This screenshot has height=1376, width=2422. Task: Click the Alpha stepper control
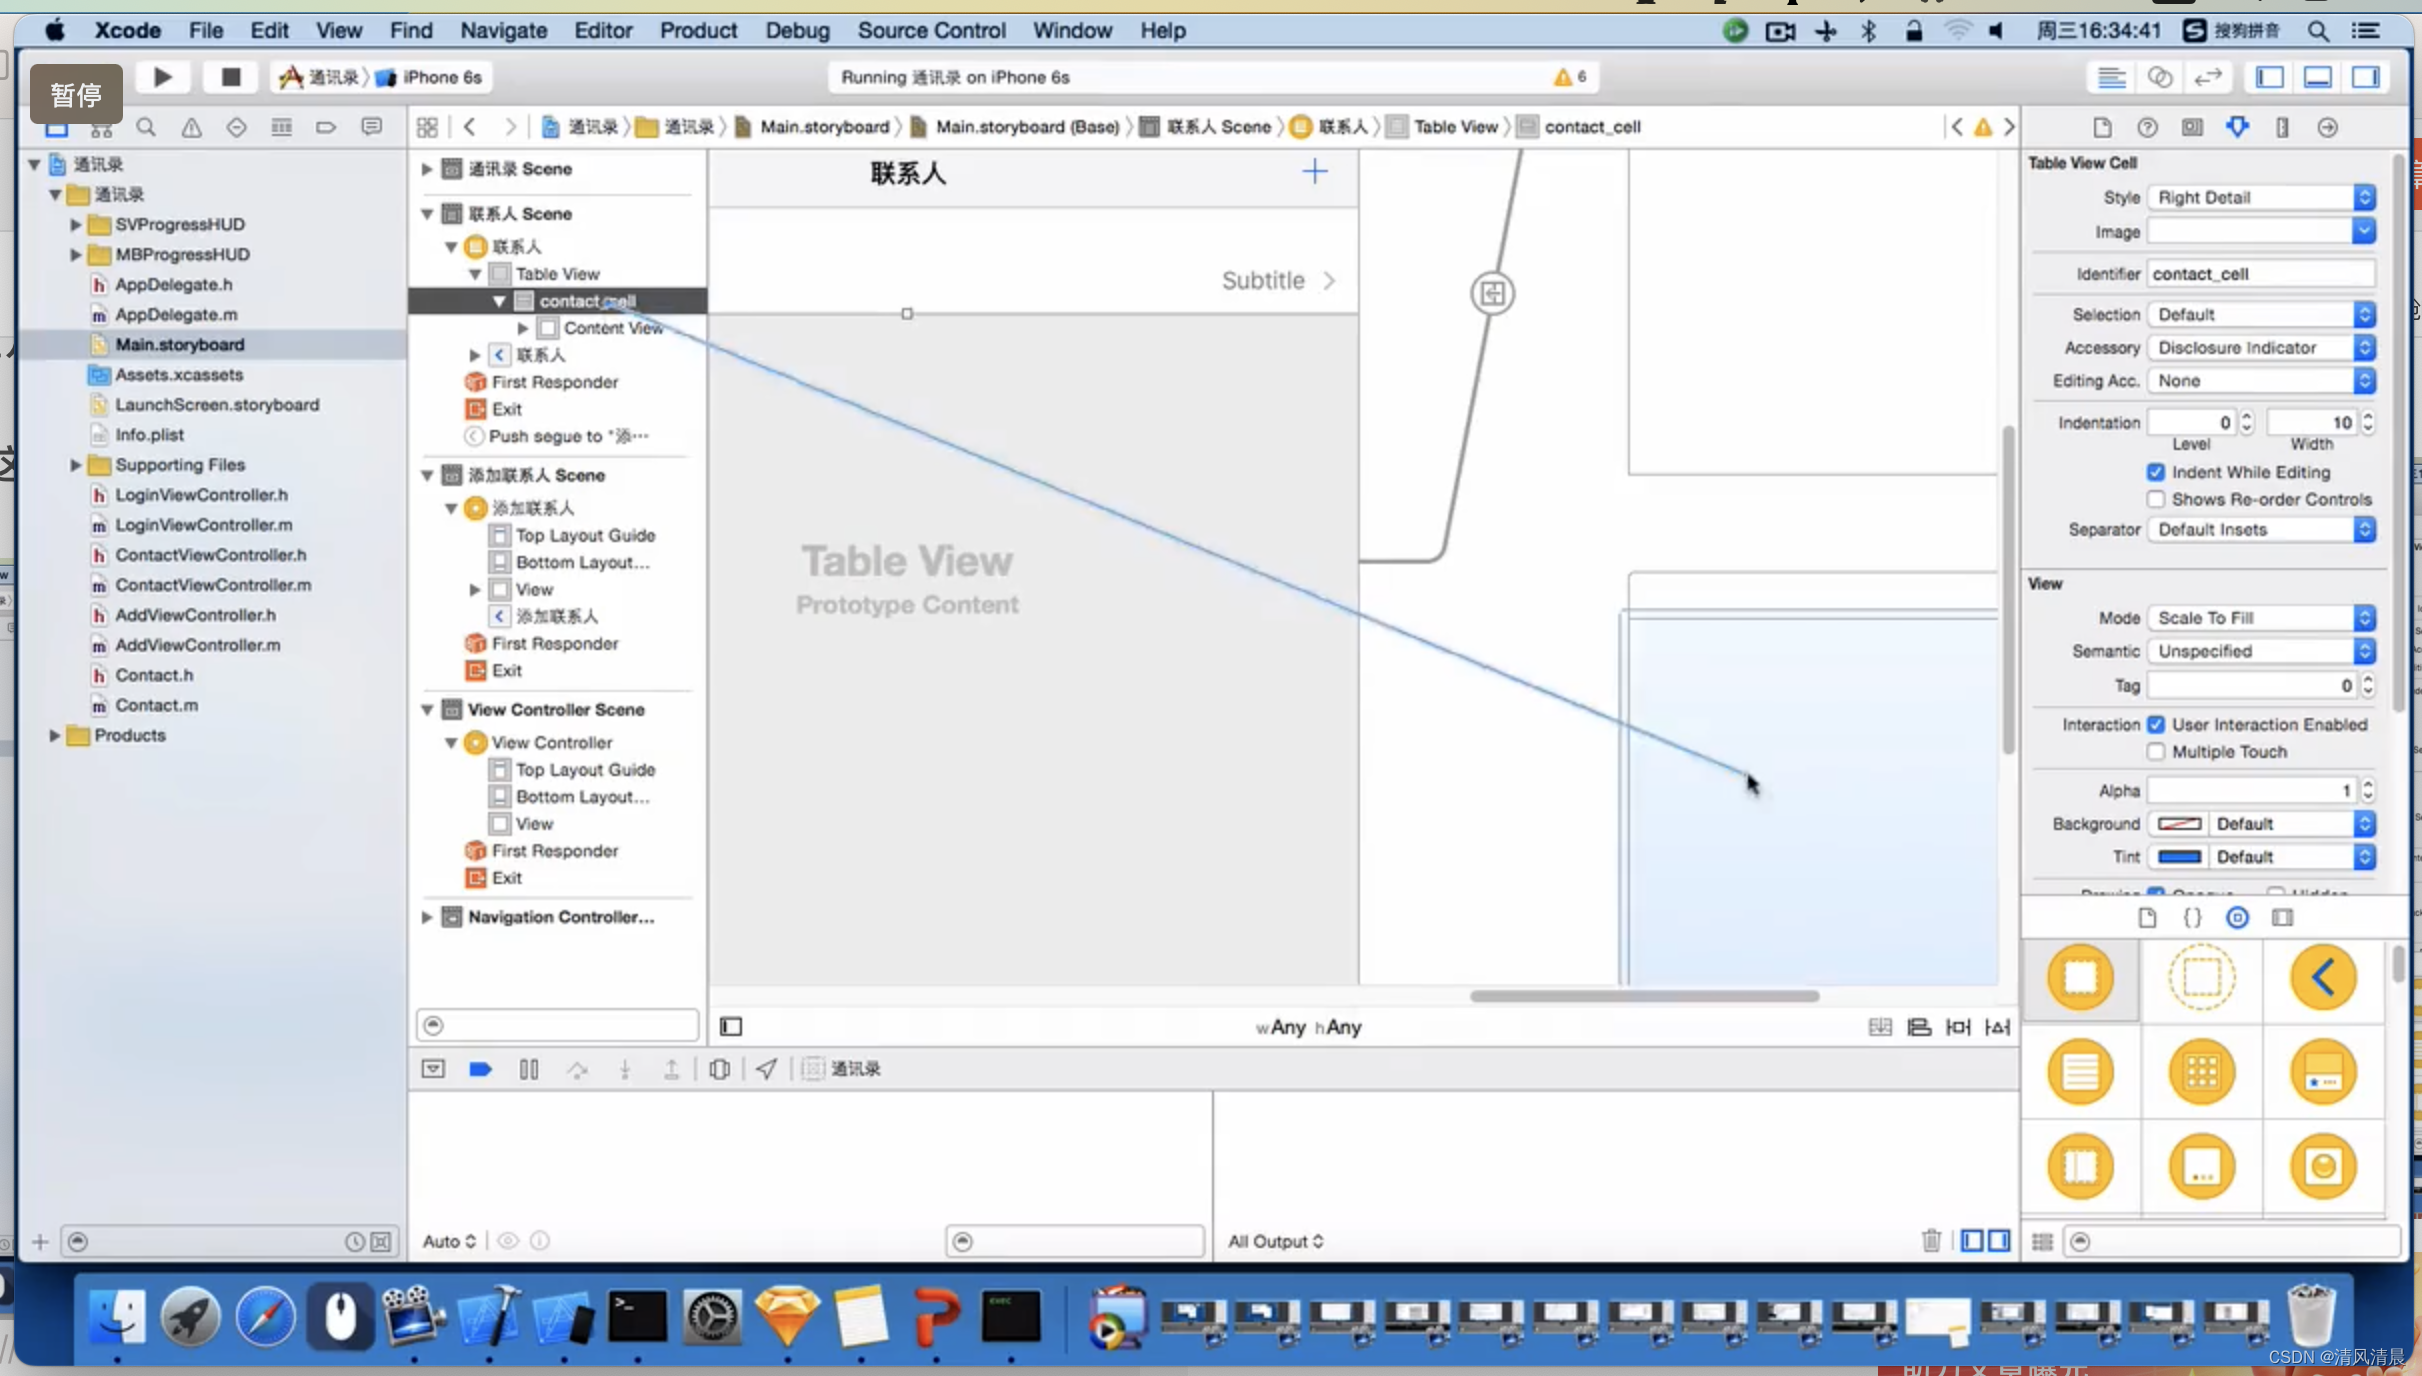click(2367, 790)
